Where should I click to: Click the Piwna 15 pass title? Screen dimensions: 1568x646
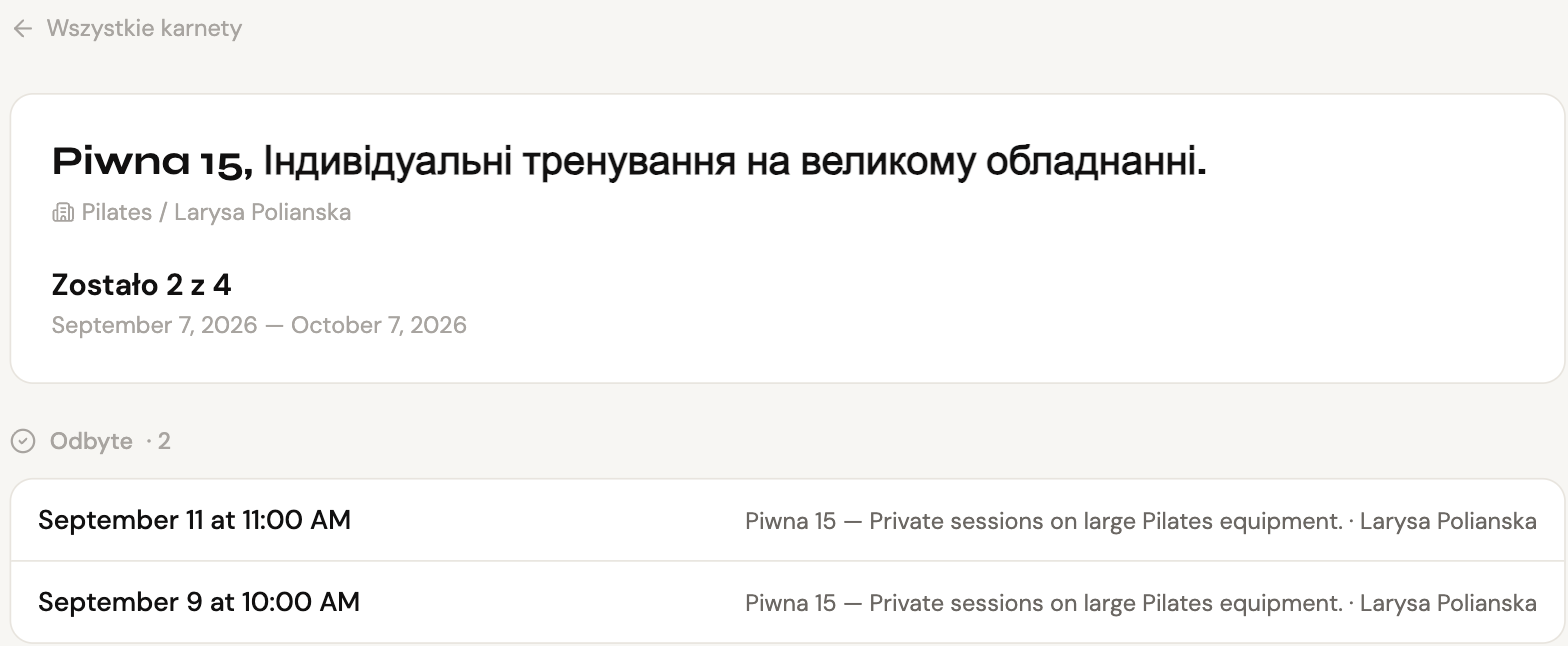tap(152, 162)
